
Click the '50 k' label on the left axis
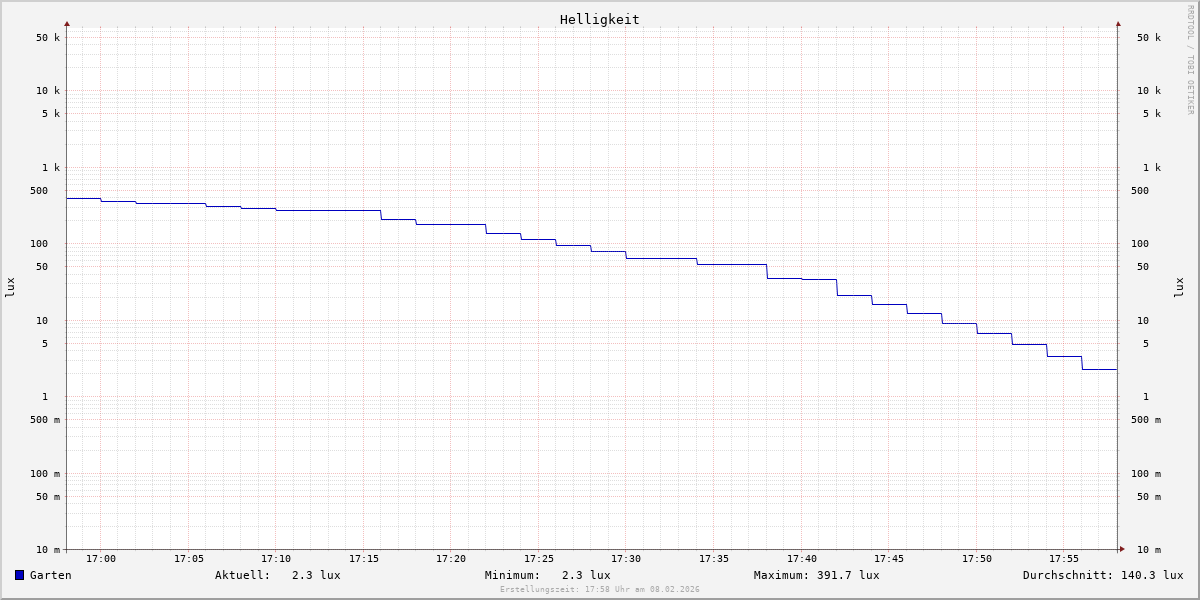tap(48, 38)
